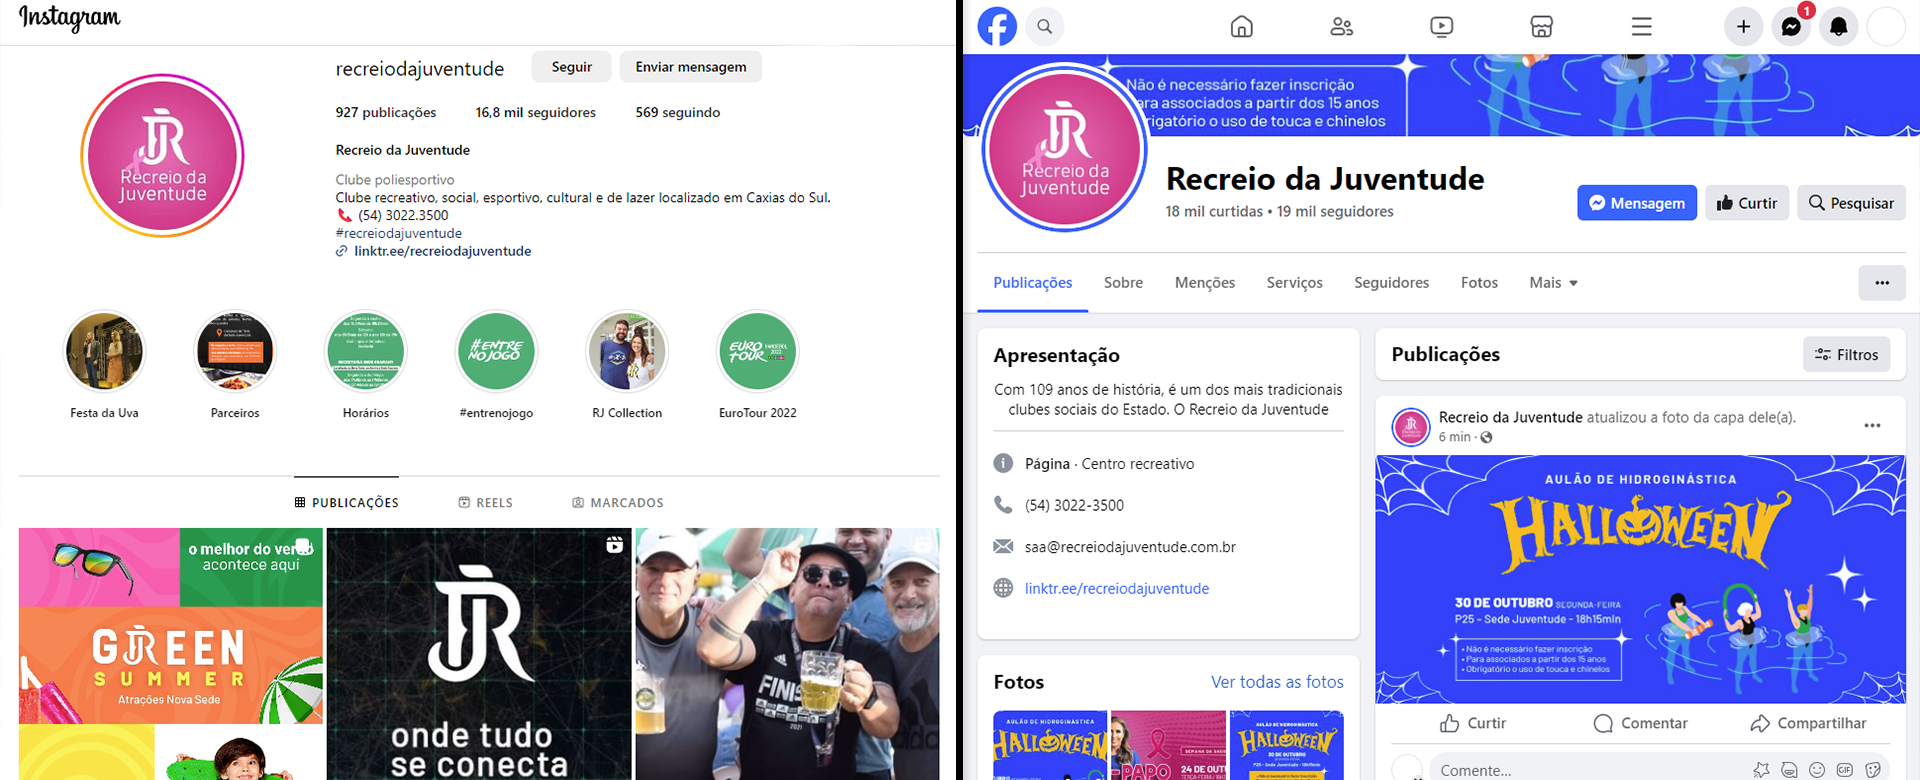Open emoji picker in comment box
Viewport: 1920px width, 780px height.
1817,770
